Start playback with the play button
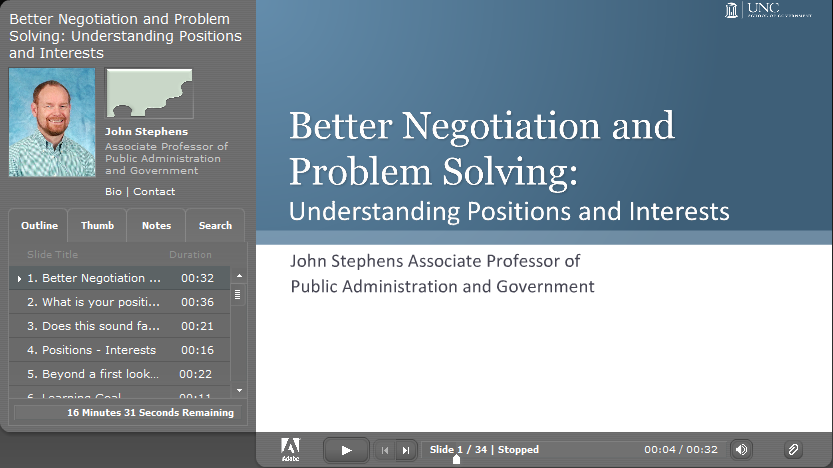The width and height of the screenshot is (833, 468). [x=346, y=450]
